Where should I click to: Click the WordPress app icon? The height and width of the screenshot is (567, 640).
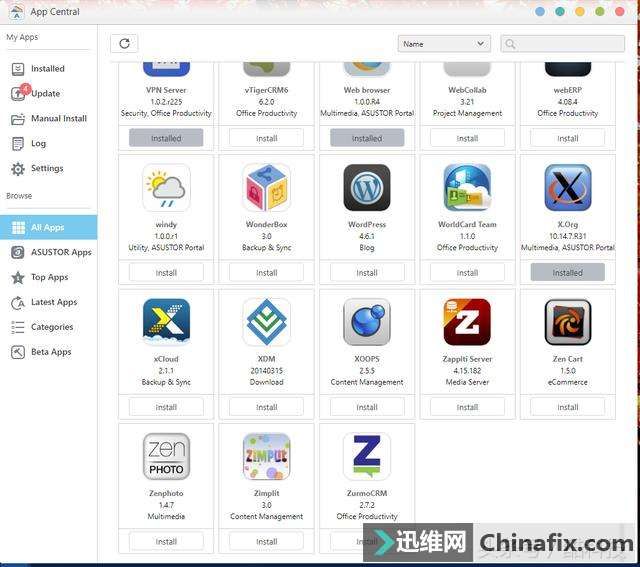click(367, 188)
